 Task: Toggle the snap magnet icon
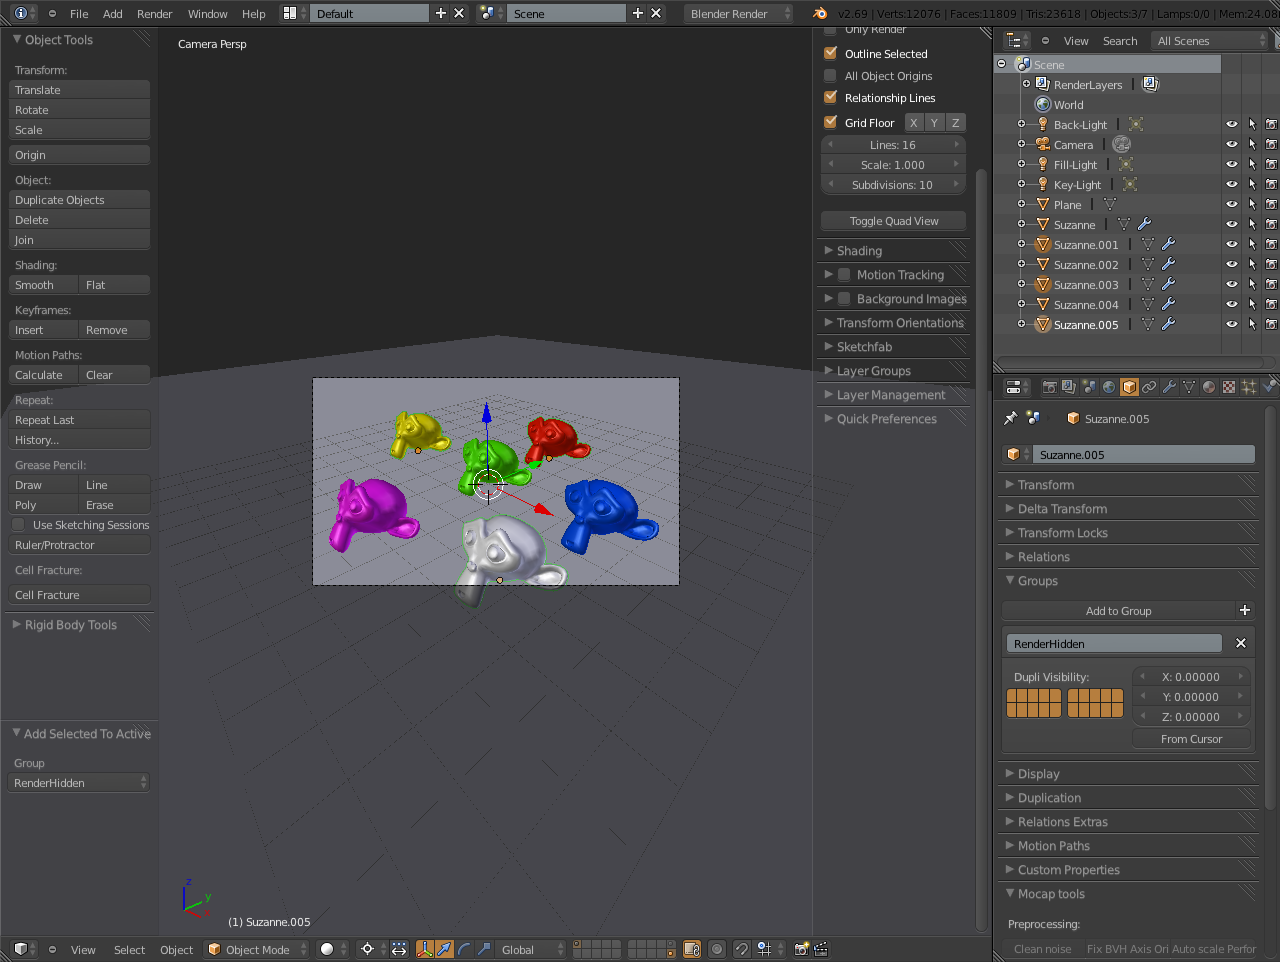(x=742, y=949)
